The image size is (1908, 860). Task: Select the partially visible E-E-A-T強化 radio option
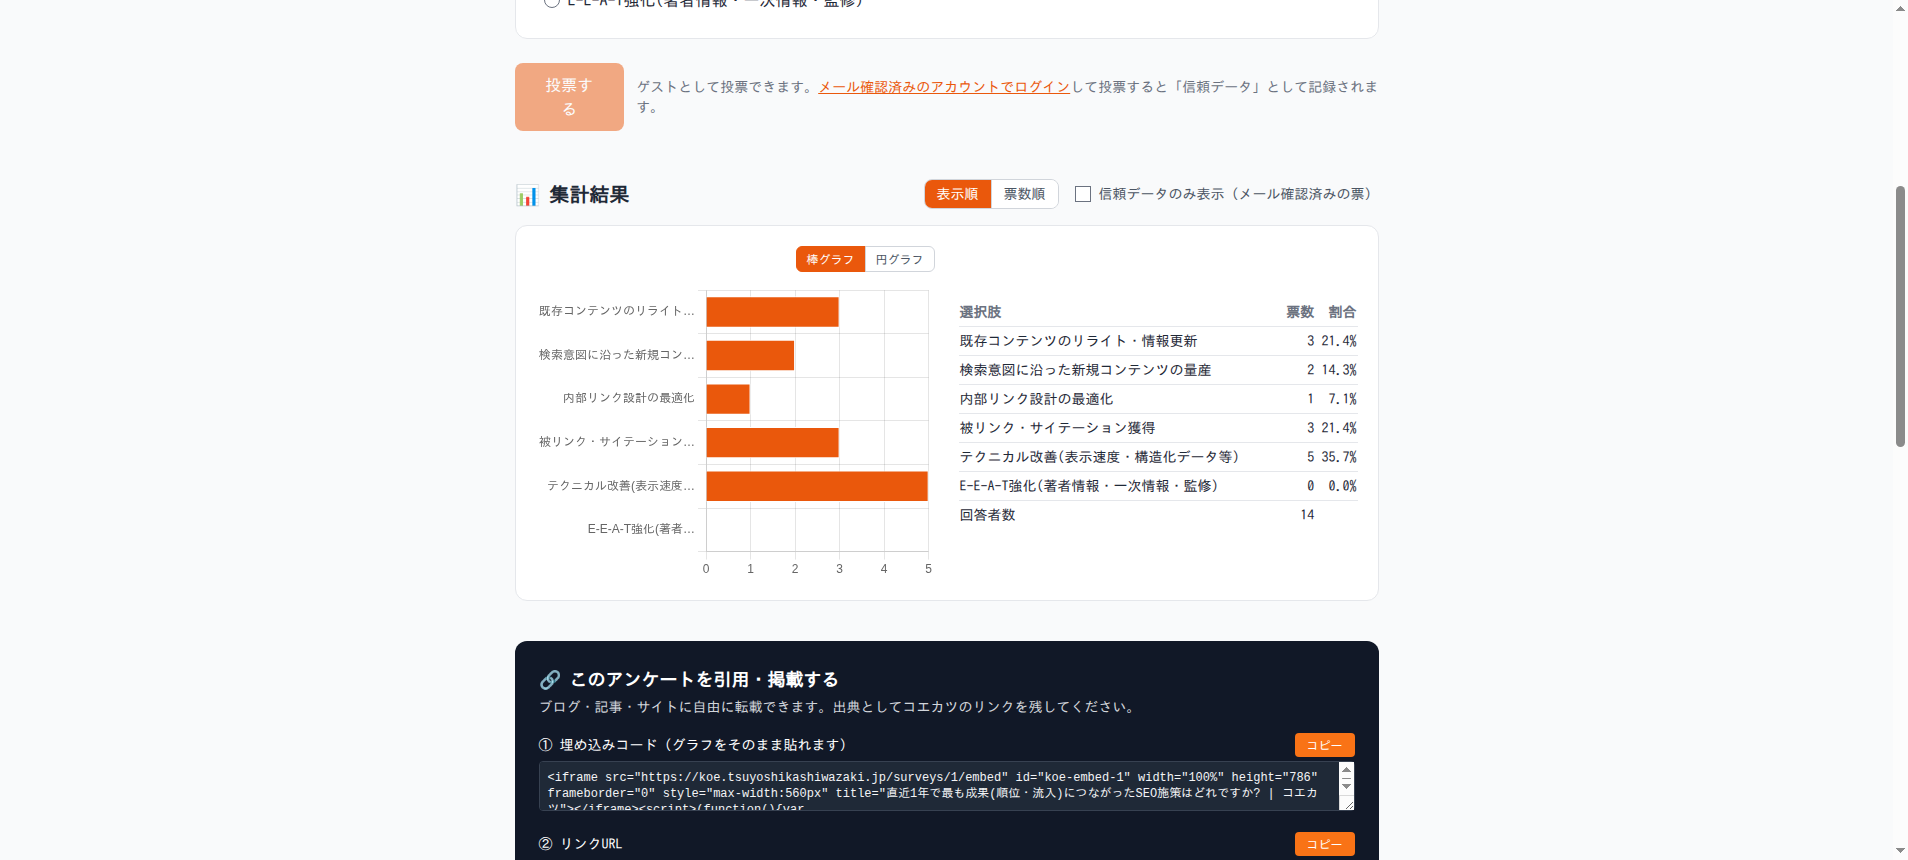point(552,3)
